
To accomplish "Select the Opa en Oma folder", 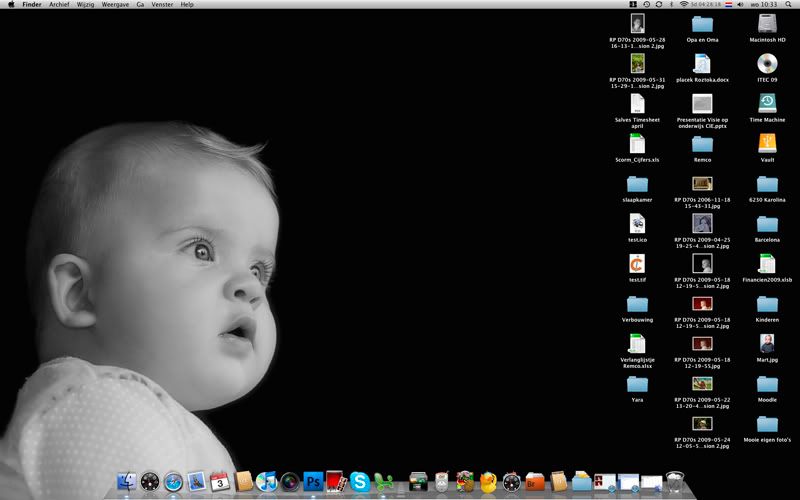I will tap(702, 24).
